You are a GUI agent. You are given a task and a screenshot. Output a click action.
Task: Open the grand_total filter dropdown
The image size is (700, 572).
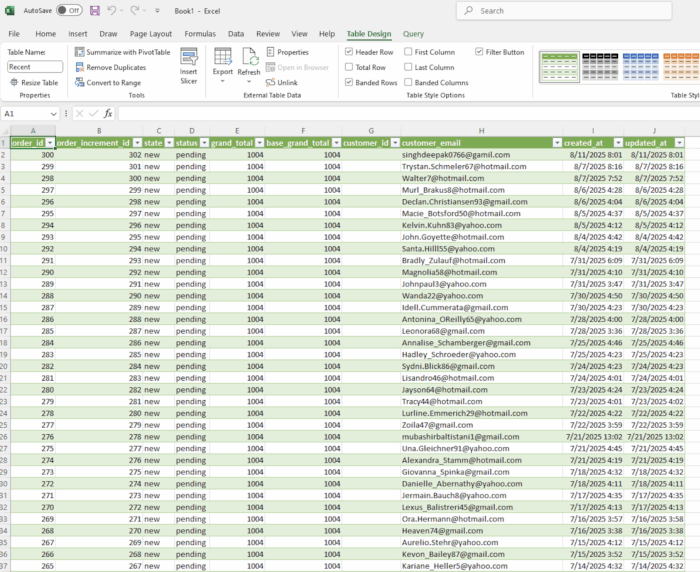pos(259,143)
